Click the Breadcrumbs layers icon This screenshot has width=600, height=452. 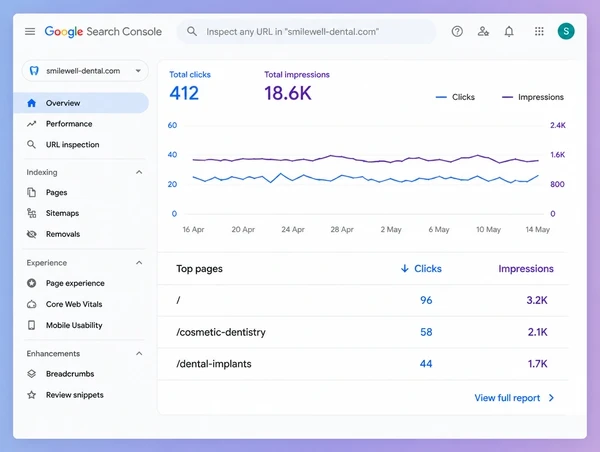[x=31, y=374]
